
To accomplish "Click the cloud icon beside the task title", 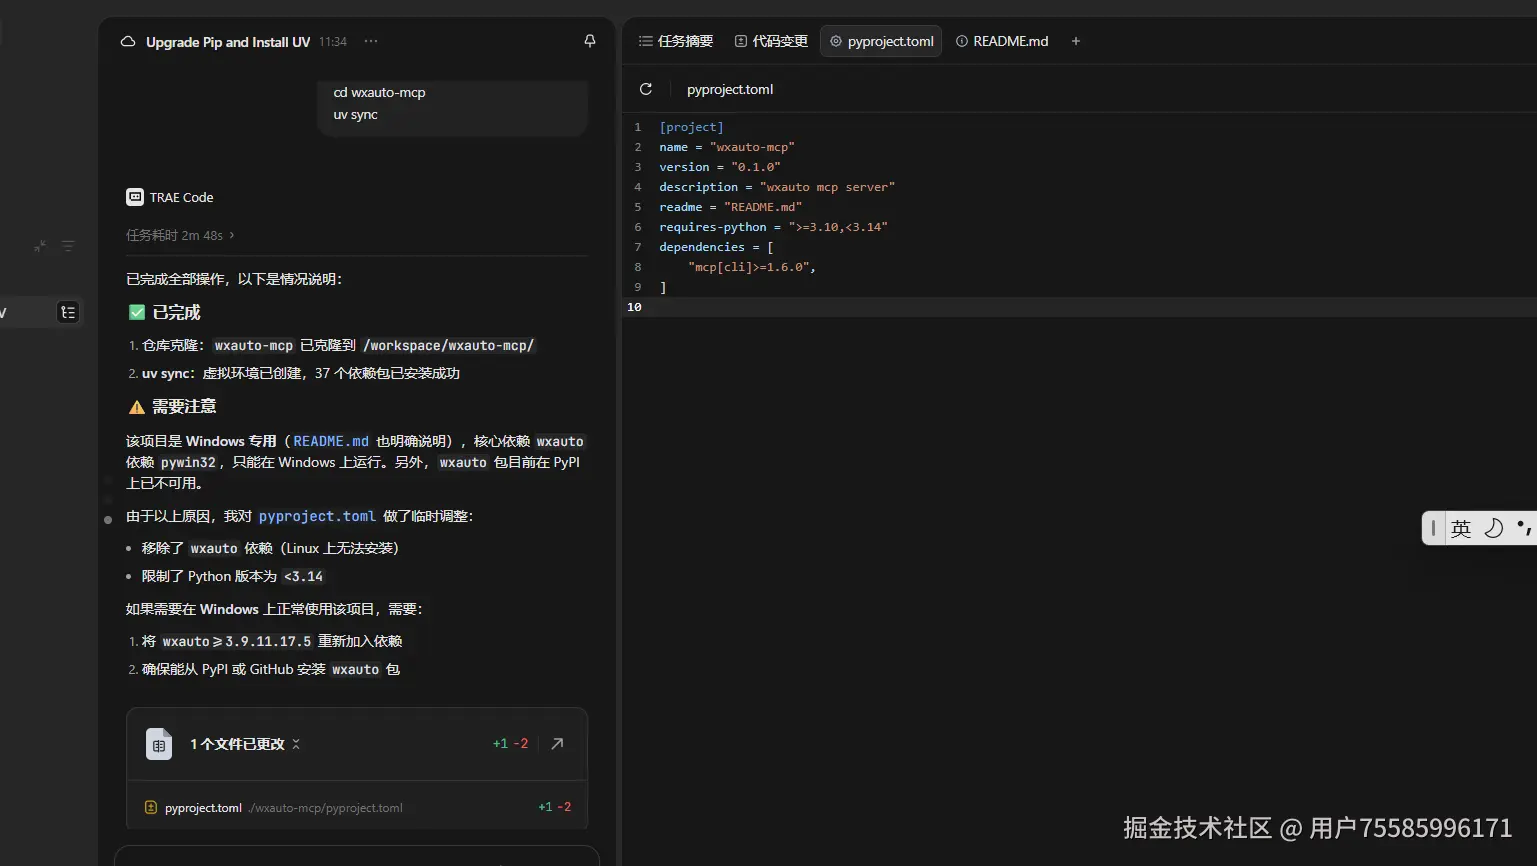I will click(128, 42).
